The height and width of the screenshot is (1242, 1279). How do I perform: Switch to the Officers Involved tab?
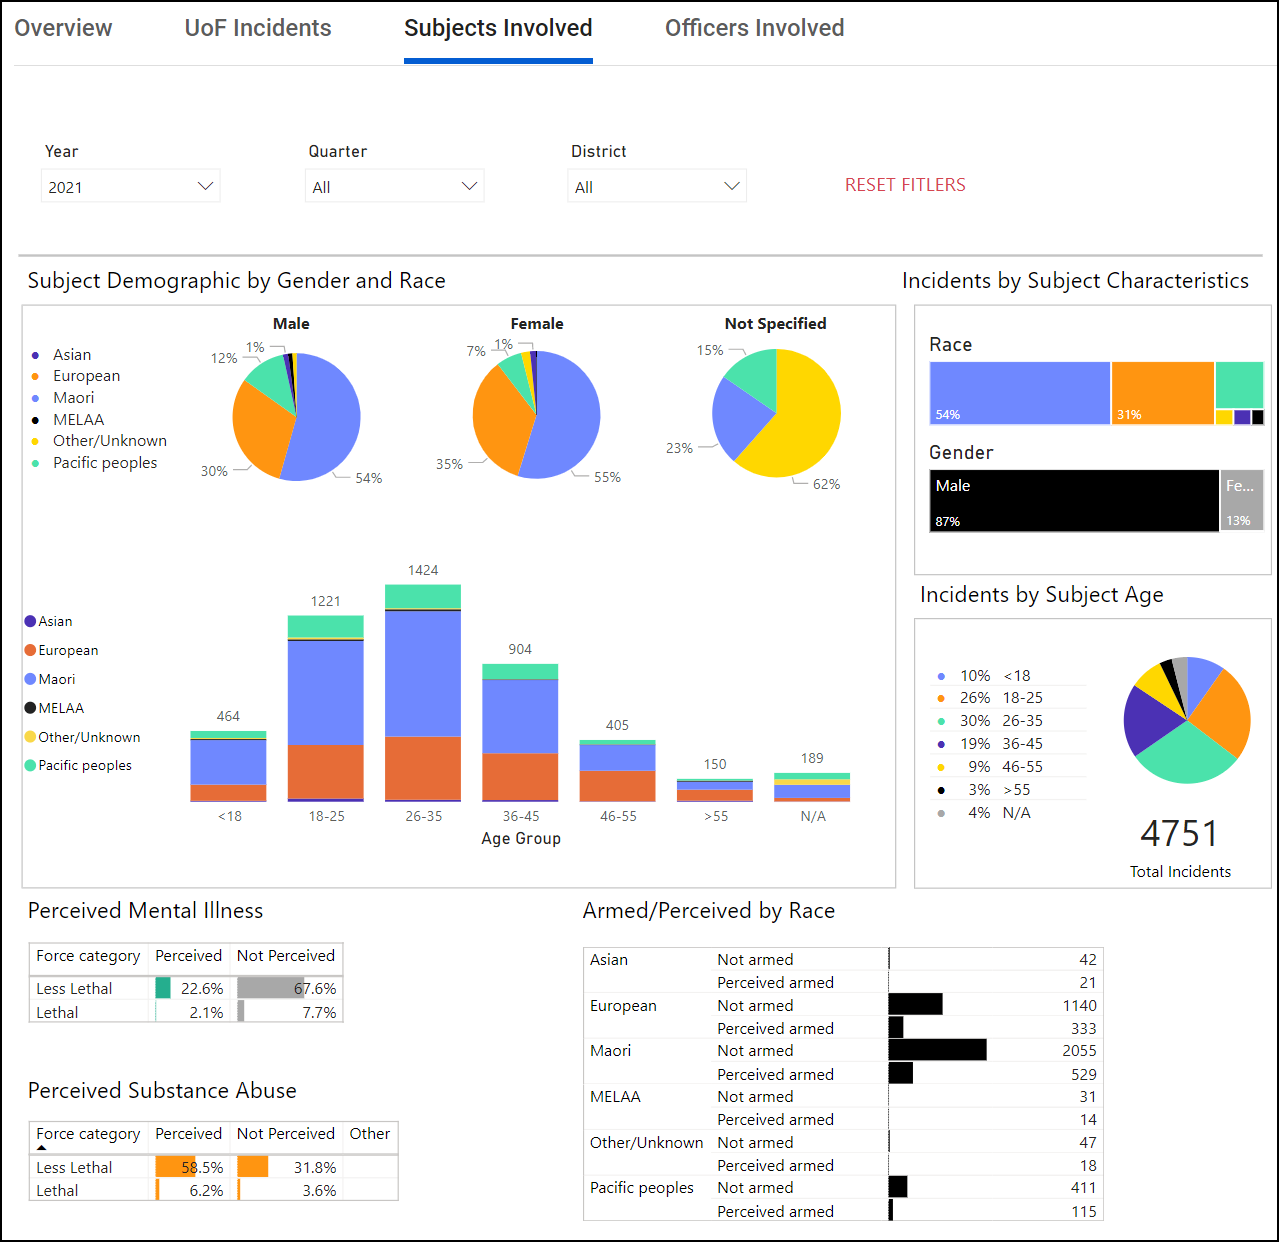(754, 28)
